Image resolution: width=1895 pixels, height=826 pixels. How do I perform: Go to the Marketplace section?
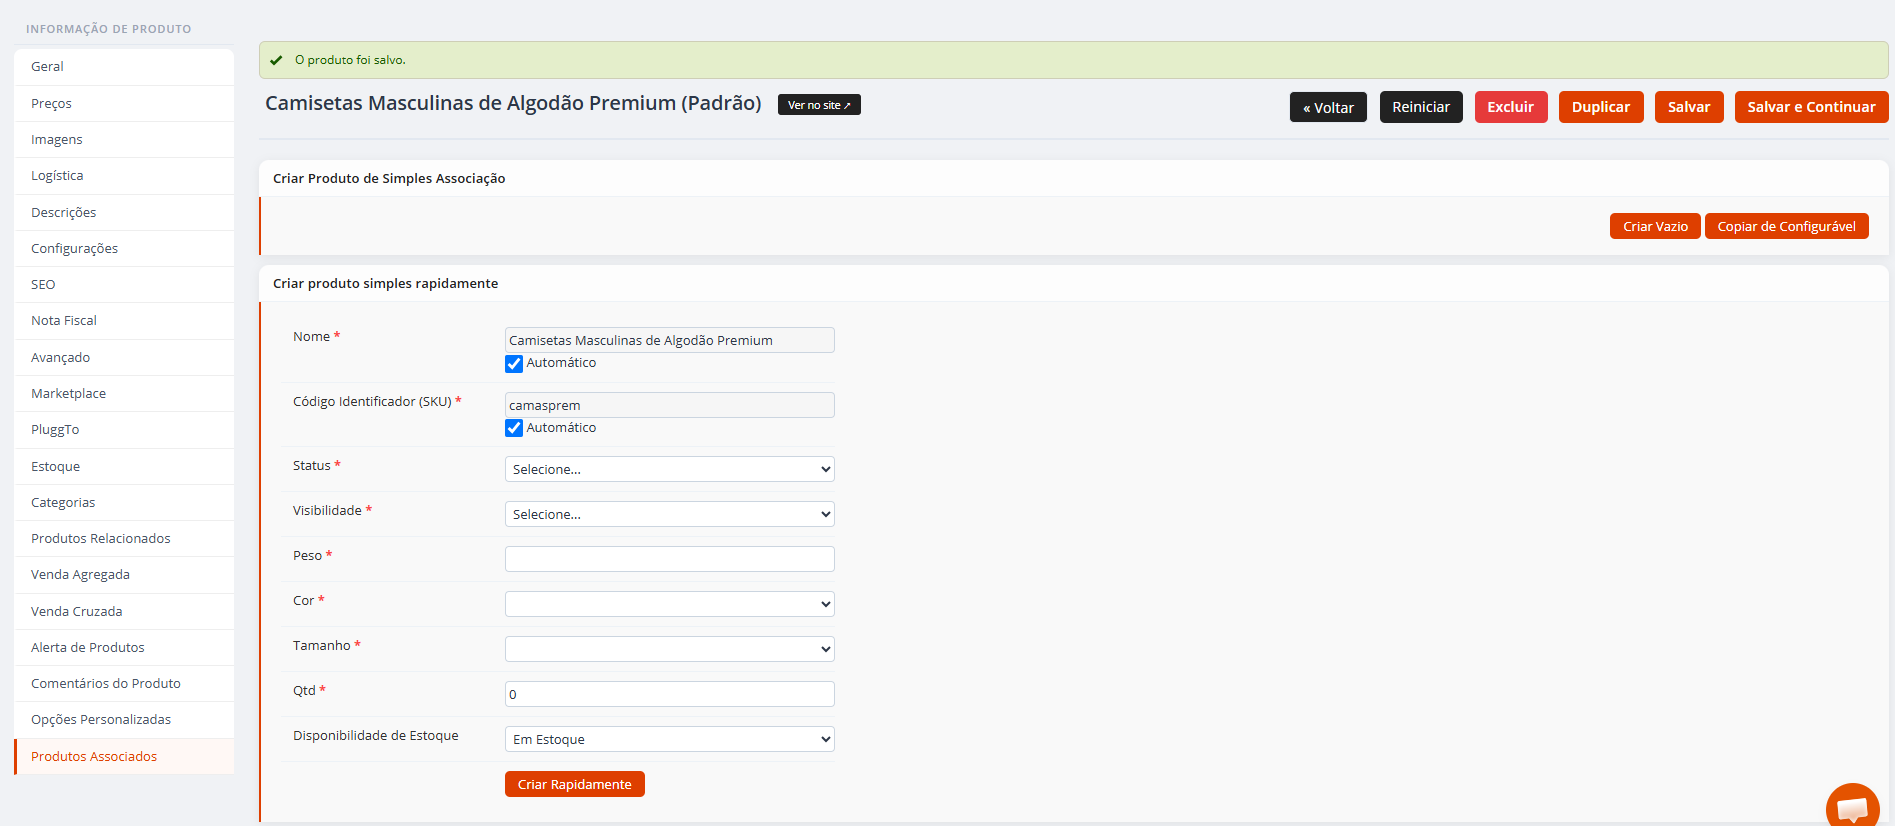124,393
